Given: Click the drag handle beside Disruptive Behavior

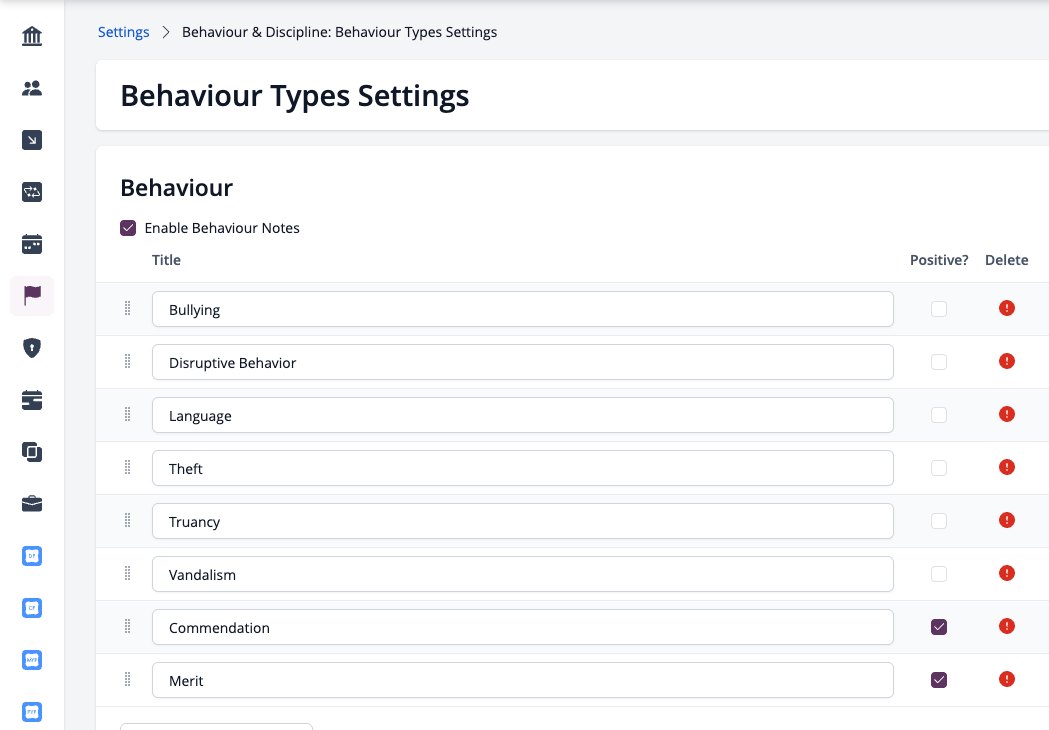Looking at the screenshot, I should pyautogui.click(x=127, y=362).
